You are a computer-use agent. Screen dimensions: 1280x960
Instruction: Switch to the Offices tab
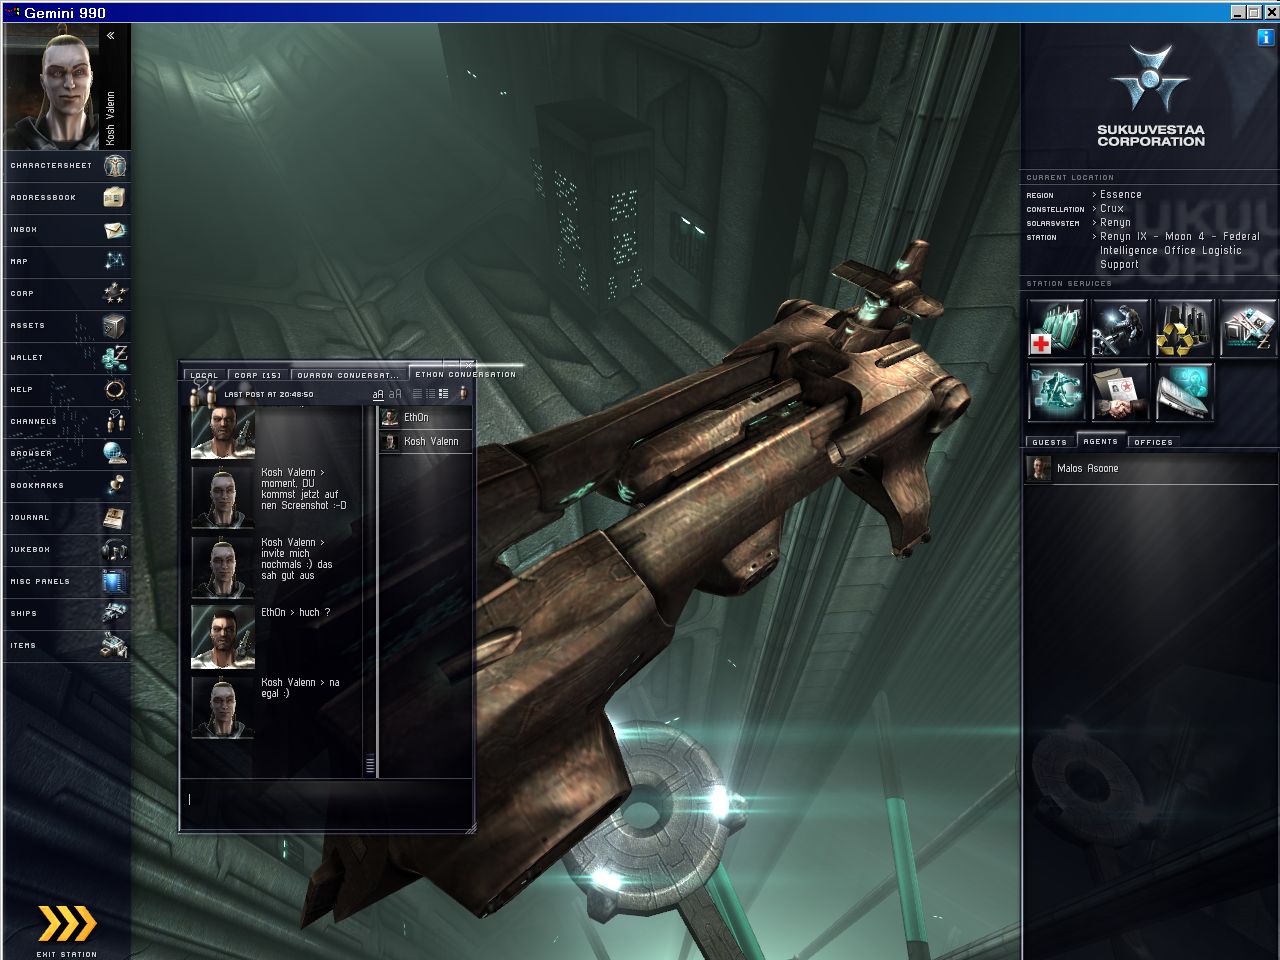coord(1153,442)
